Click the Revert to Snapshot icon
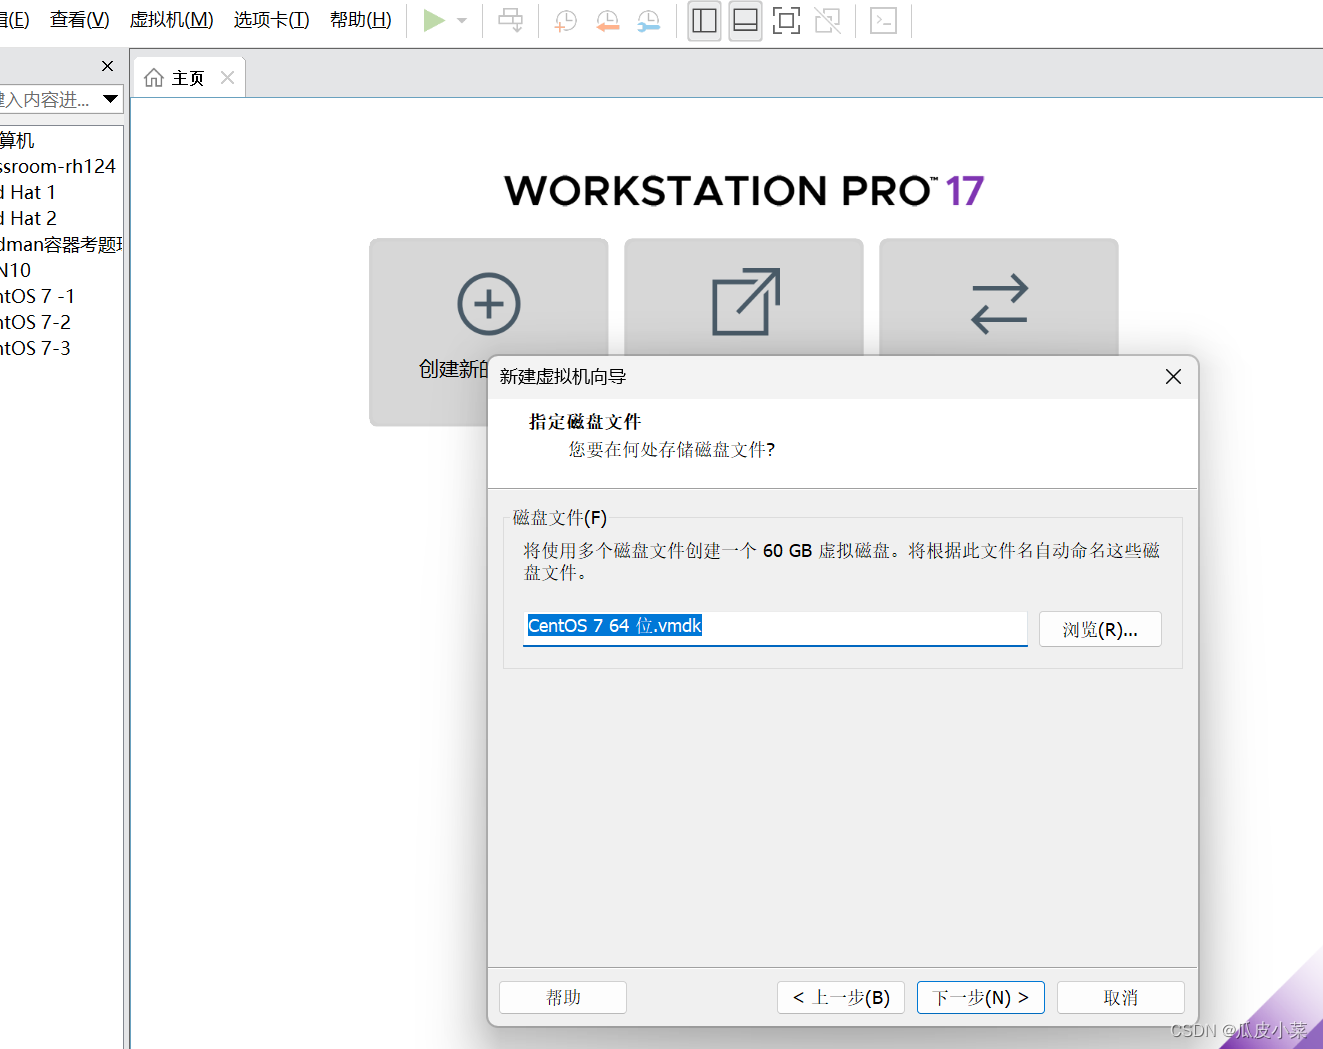Screen dimensions: 1323x1049 (x=607, y=21)
